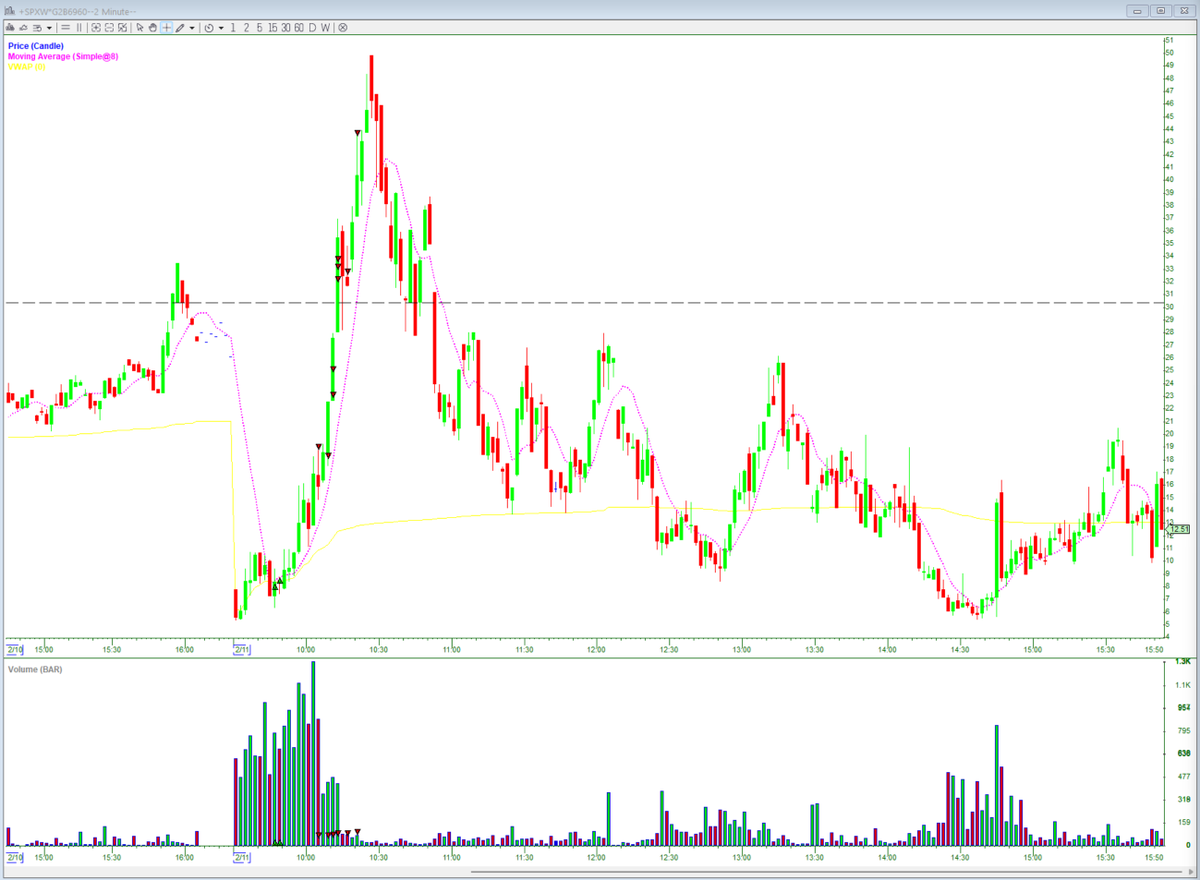Click the 10:30 time label on price axis

tap(378, 648)
